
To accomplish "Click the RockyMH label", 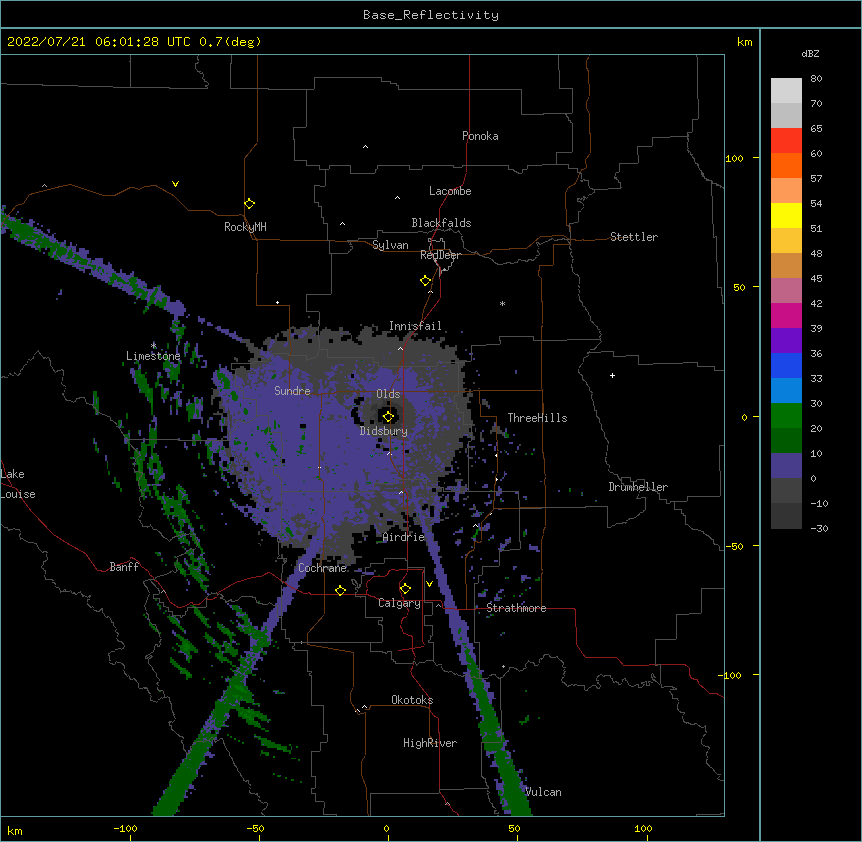I will pos(245,227).
